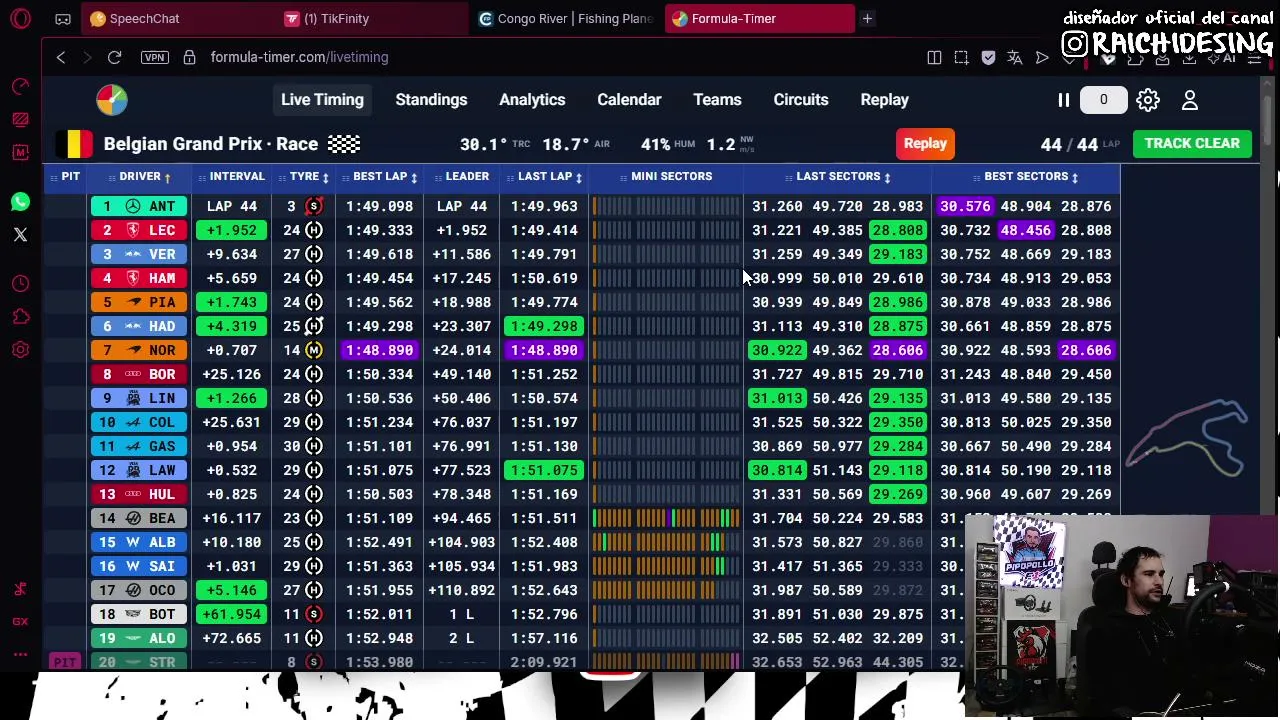
Task: Select driver LEC row badge
Action: pyautogui.click(x=137, y=230)
